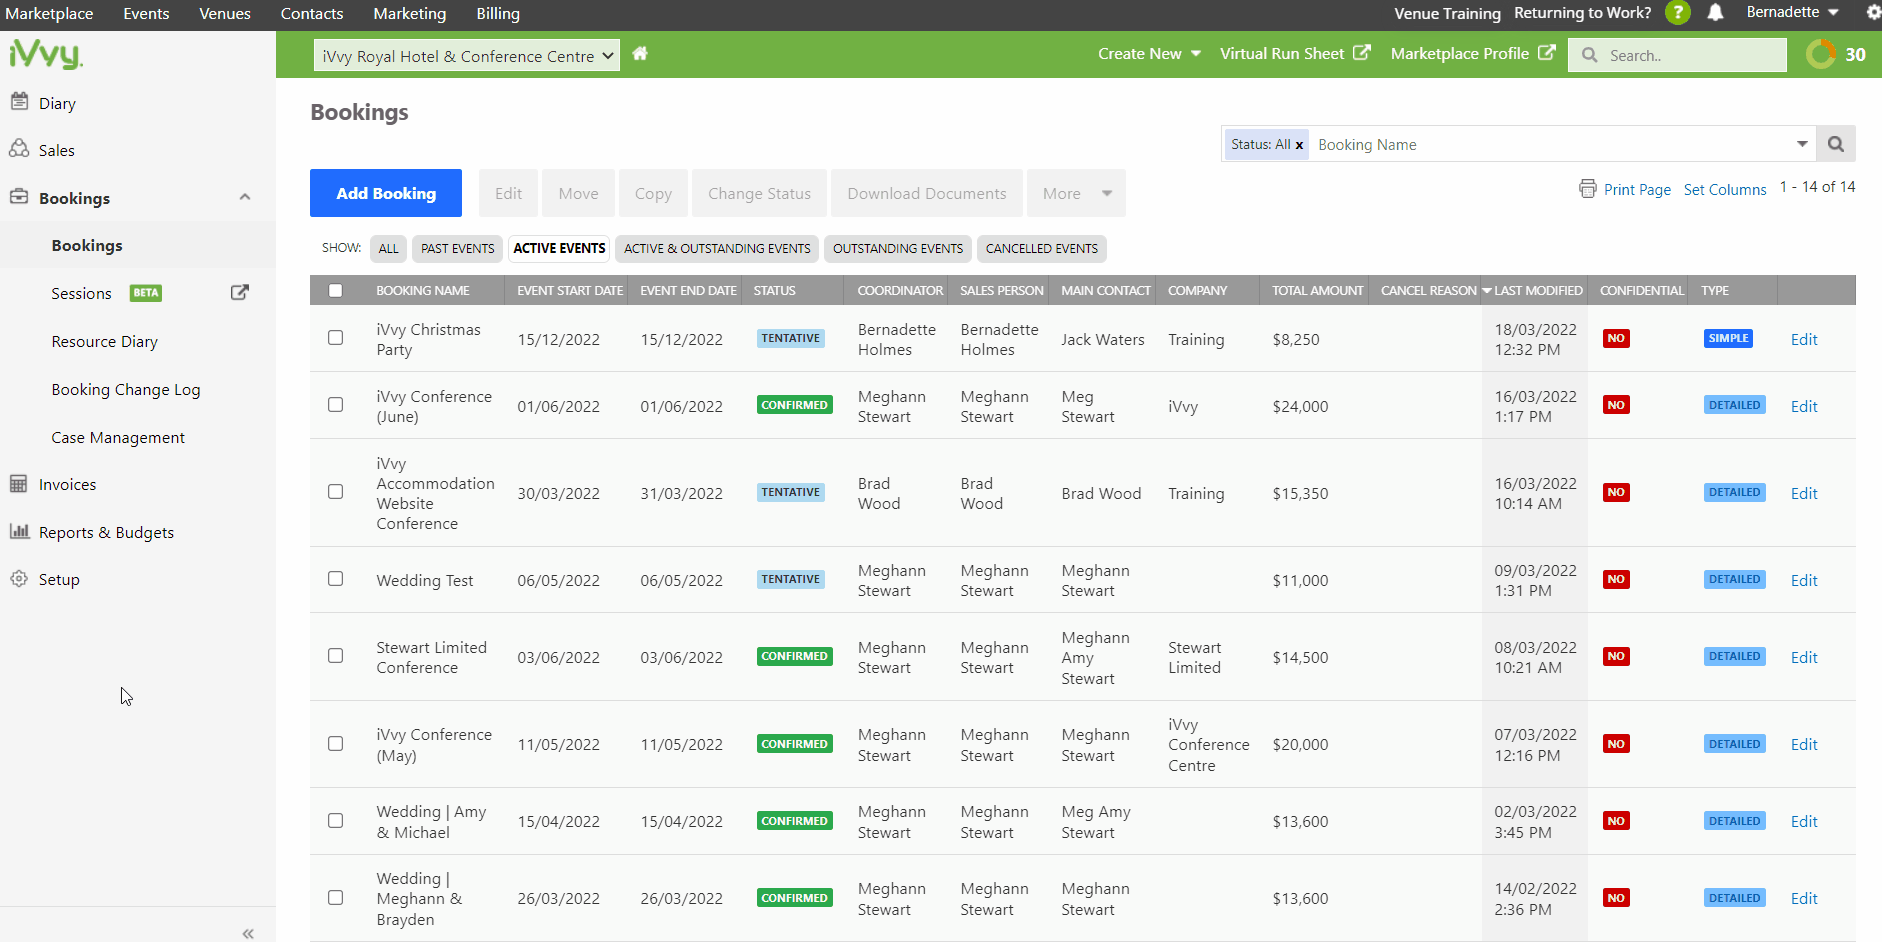Go to venue home icon
This screenshot has height=942, width=1882.
point(640,54)
